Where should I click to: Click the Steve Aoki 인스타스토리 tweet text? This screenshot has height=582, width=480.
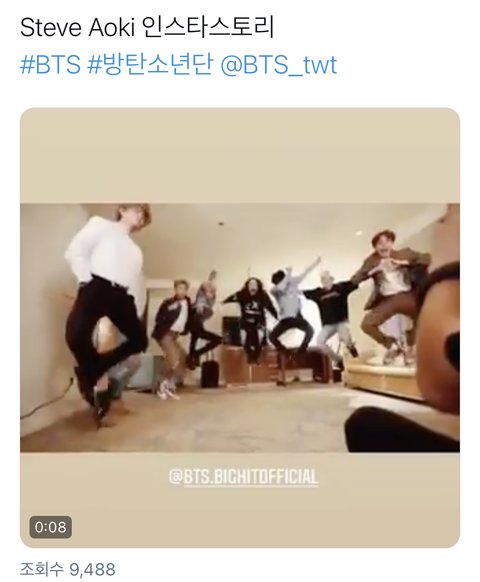coord(147,27)
